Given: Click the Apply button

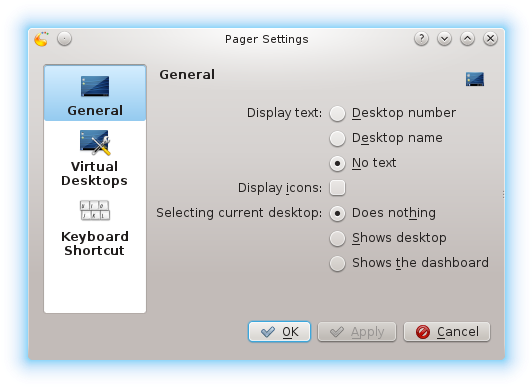Looking at the screenshot, I should [x=357, y=331].
